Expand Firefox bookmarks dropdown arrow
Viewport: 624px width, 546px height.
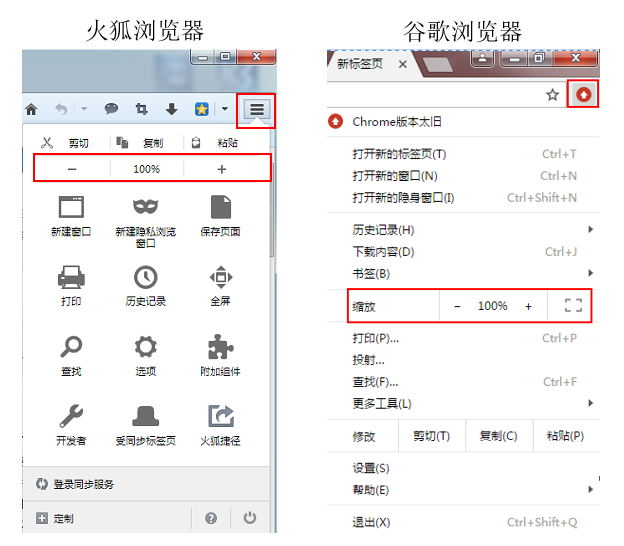click(225, 109)
